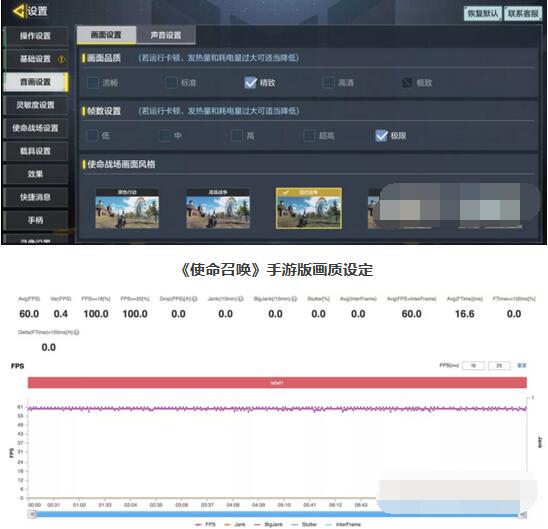Switch to the 画面设置 tab
The image size is (548, 529).
pyautogui.click(x=106, y=35)
